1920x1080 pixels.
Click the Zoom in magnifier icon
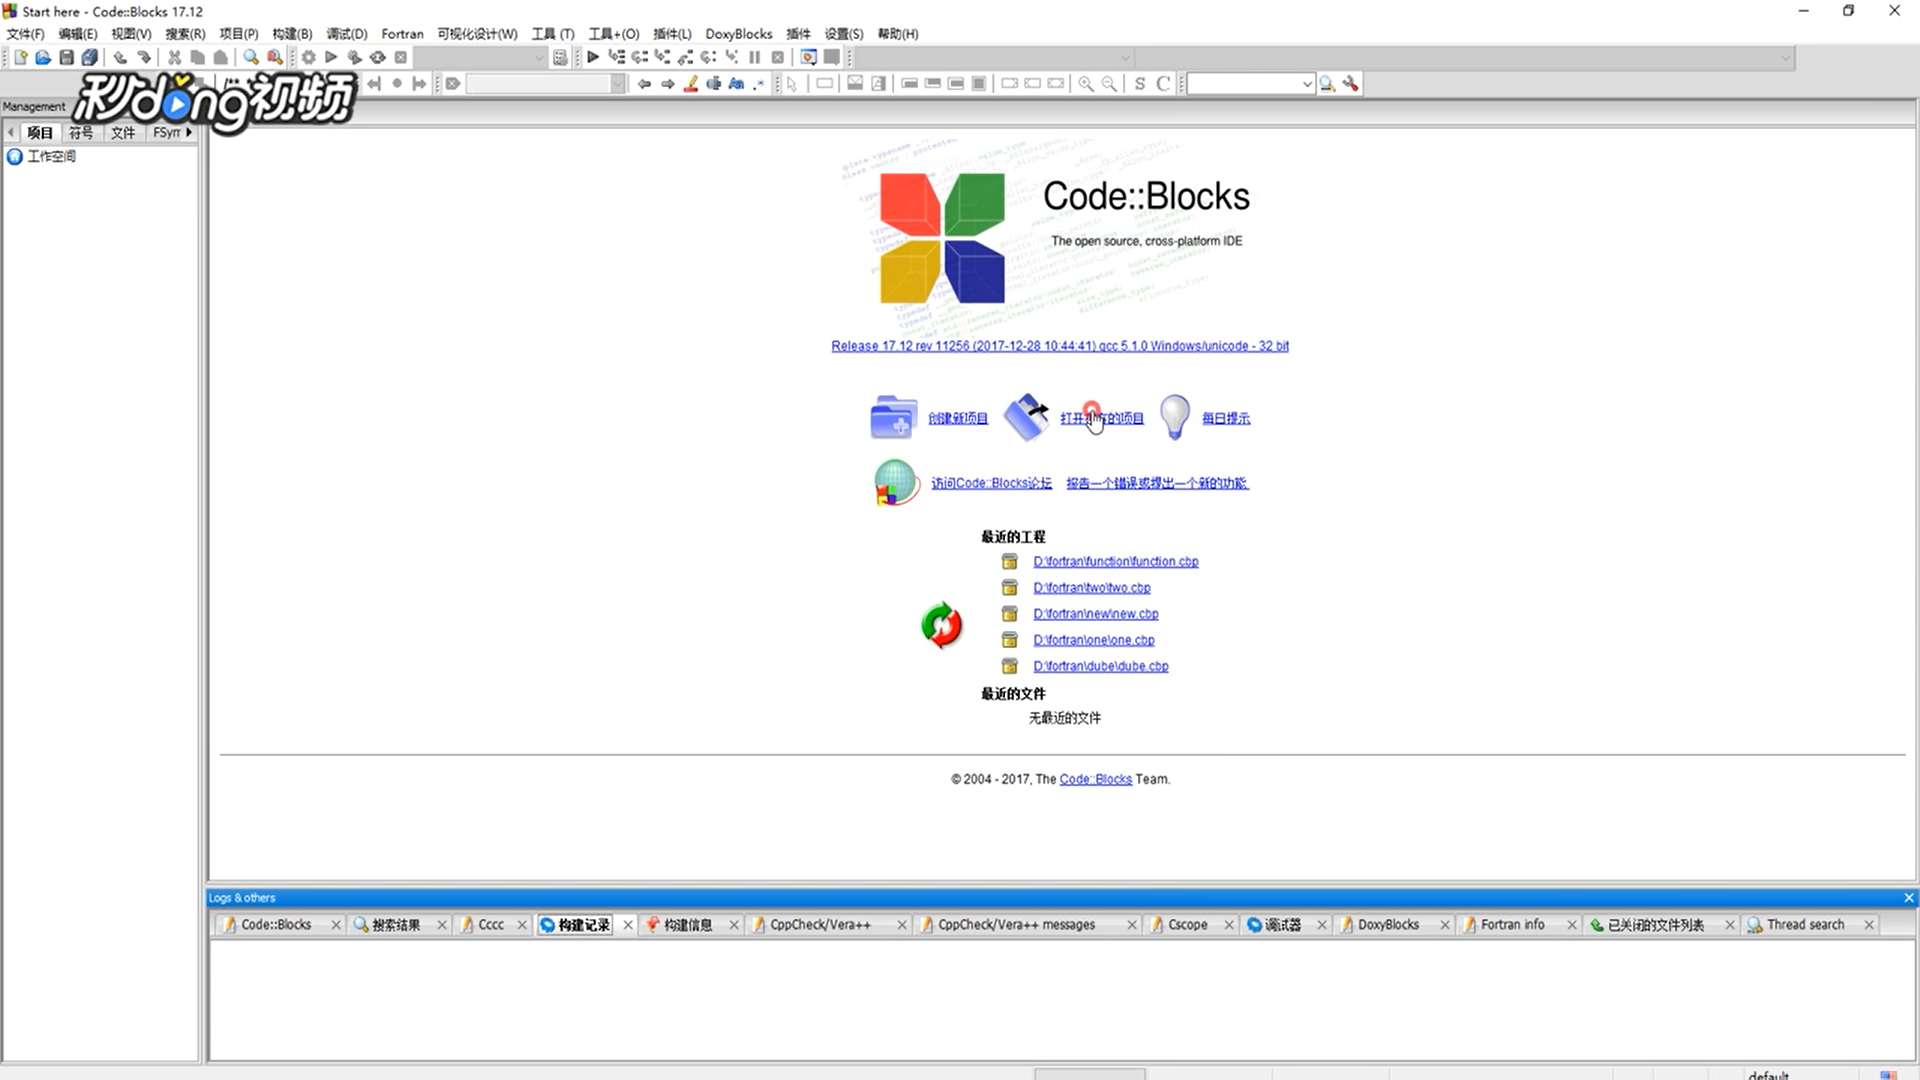1086,84
